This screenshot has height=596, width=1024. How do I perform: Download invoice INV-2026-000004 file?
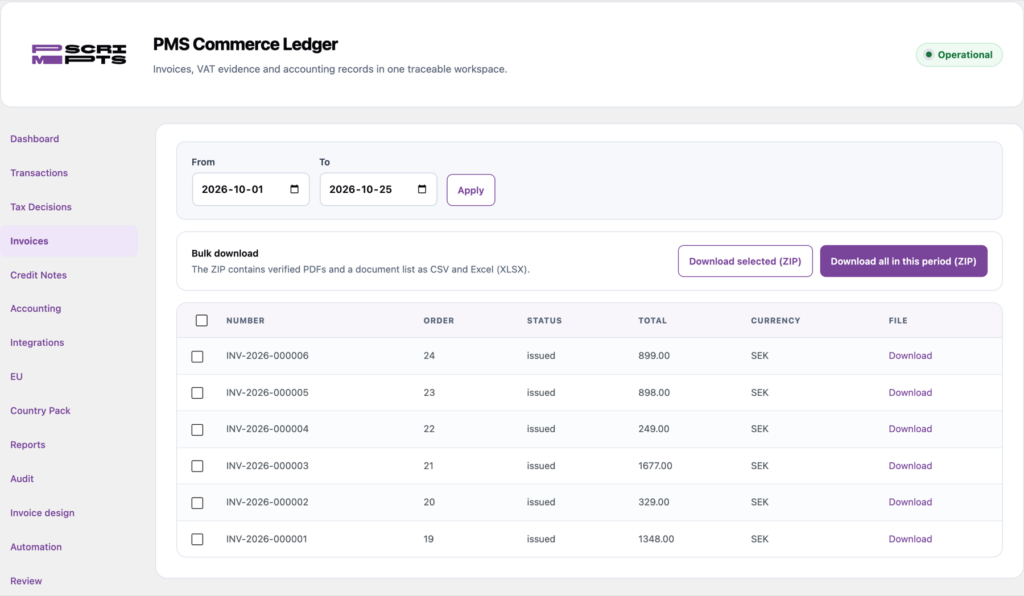pos(910,429)
